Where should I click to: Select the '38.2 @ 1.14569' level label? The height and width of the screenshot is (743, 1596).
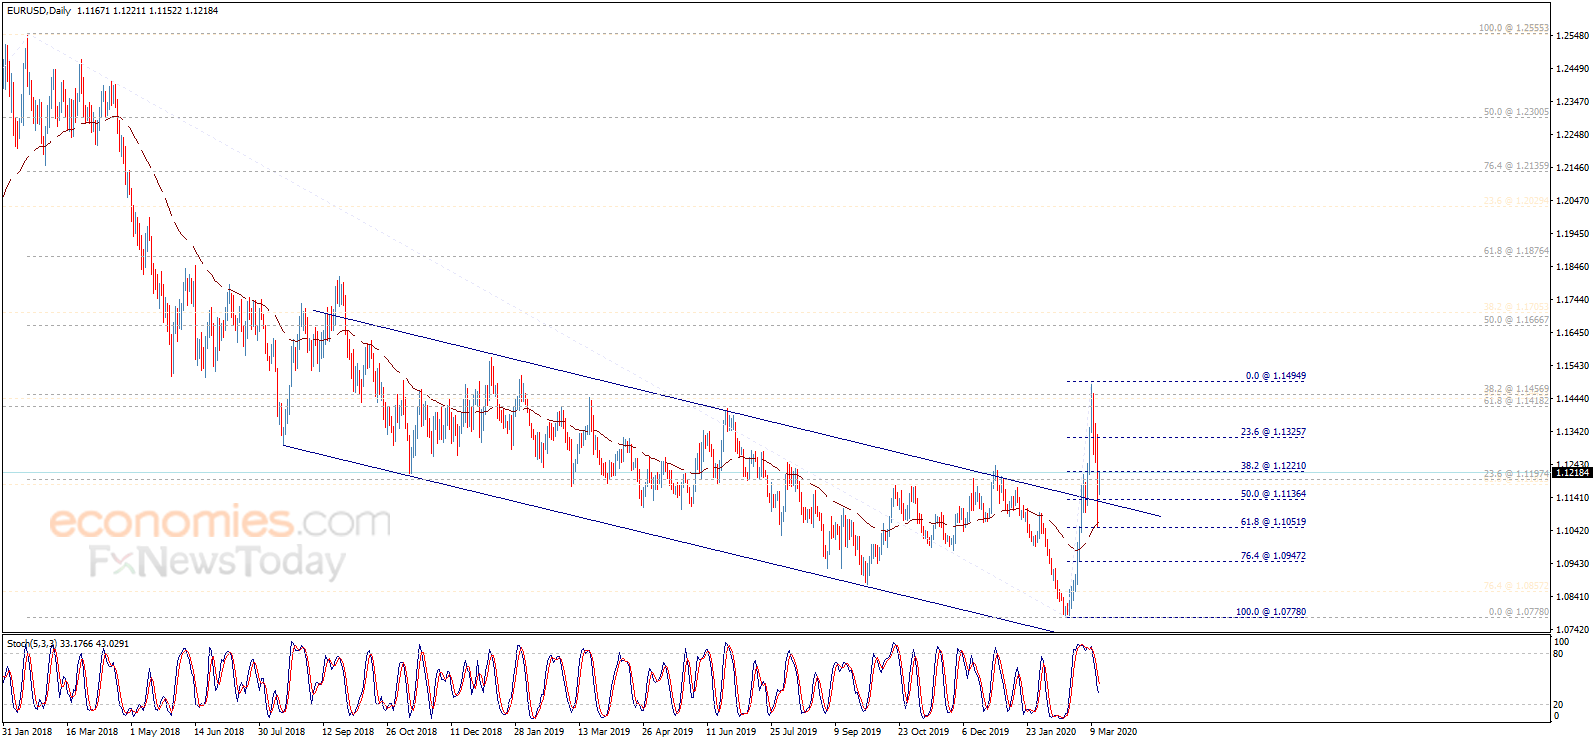(1516, 389)
